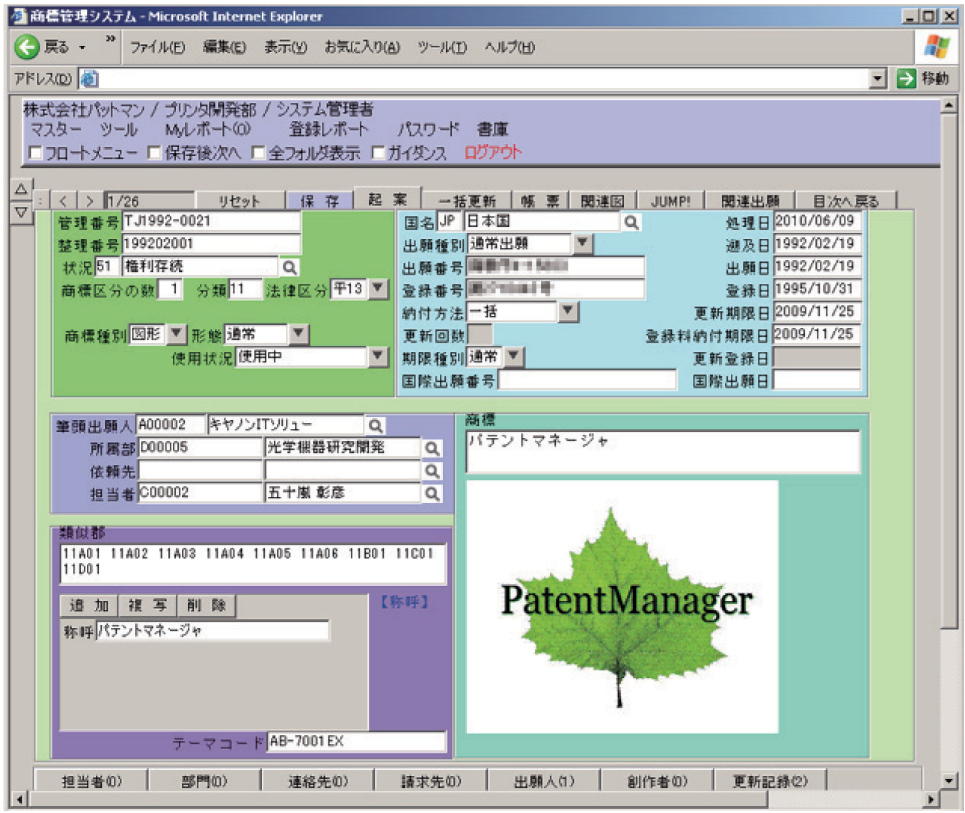Go to previous record arrow
This screenshot has width=965, height=813.
pos(63,201)
